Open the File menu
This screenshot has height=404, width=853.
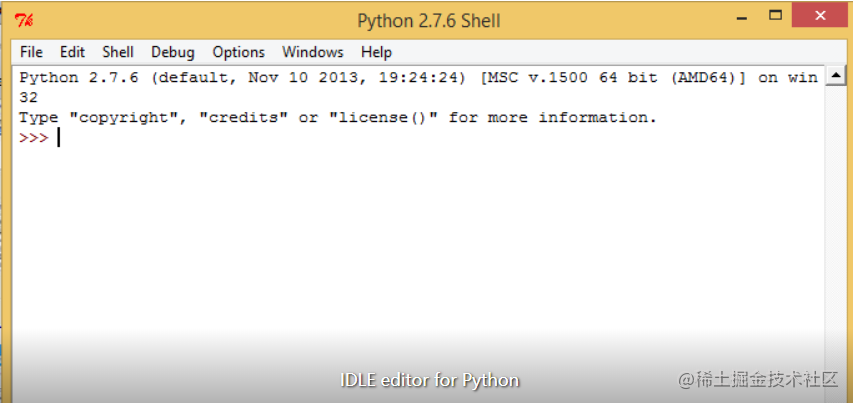31,52
